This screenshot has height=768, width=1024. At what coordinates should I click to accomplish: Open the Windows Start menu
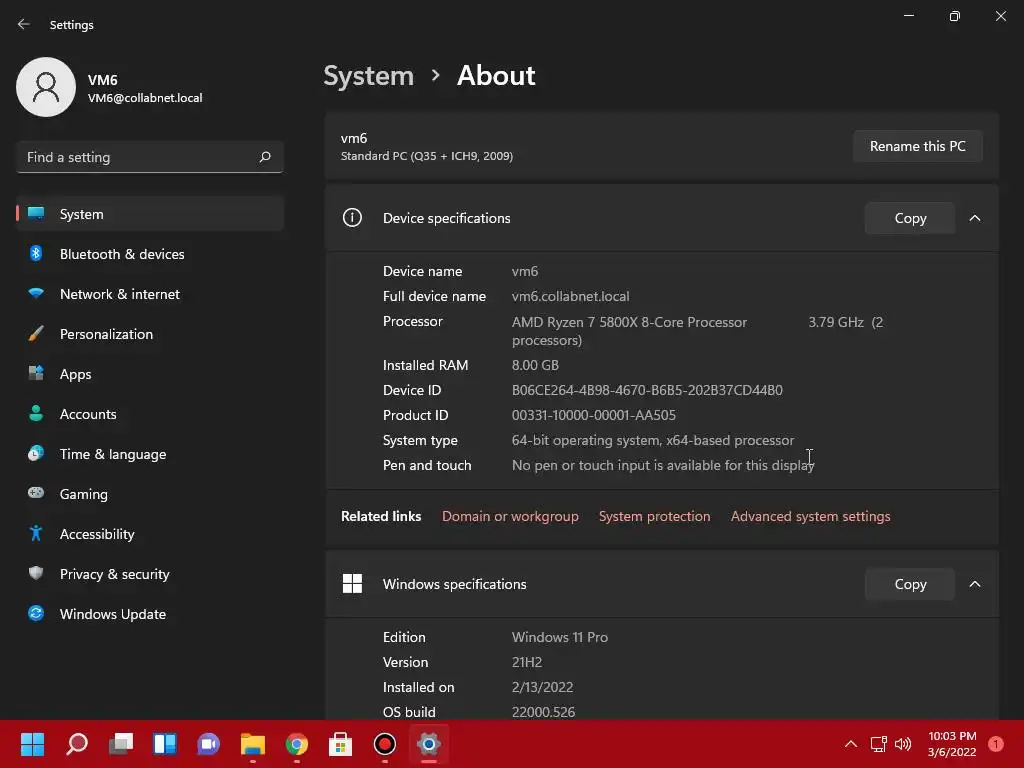click(32, 744)
